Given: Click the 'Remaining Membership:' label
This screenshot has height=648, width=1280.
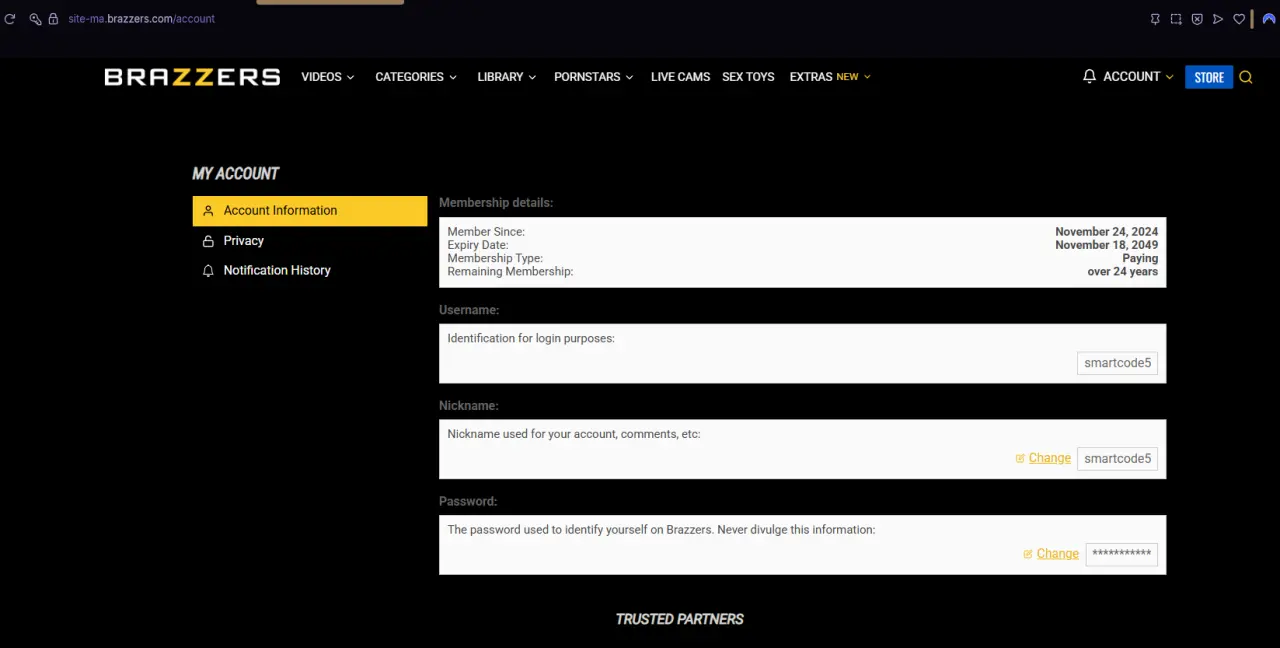Looking at the screenshot, I should click(x=510, y=272).
